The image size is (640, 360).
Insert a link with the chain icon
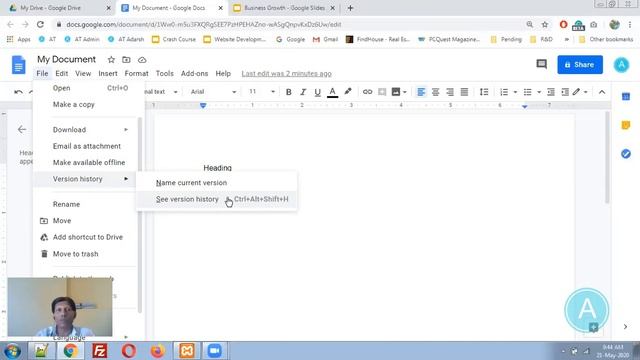[367, 92]
